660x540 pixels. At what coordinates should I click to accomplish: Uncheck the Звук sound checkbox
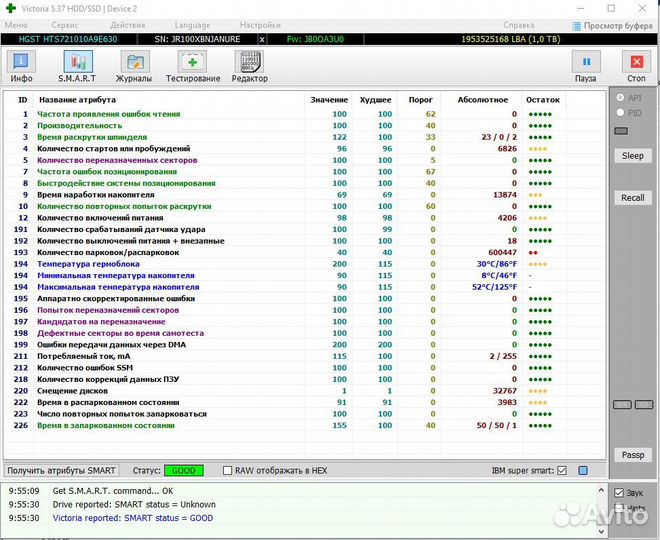pos(620,493)
